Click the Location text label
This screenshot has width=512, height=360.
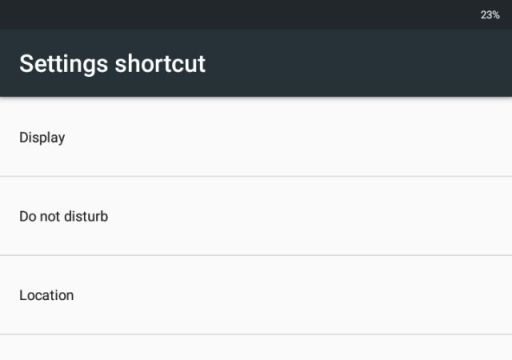(x=47, y=295)
